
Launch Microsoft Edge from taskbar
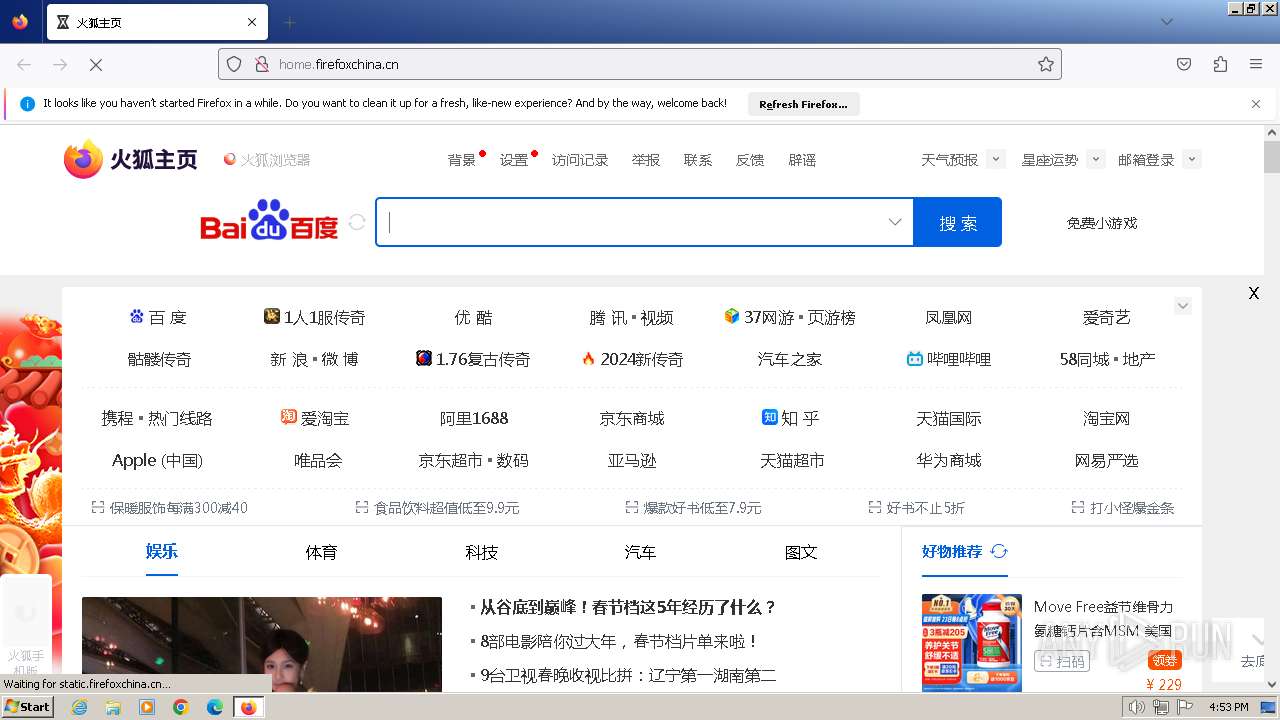click(x=215, y=707)
